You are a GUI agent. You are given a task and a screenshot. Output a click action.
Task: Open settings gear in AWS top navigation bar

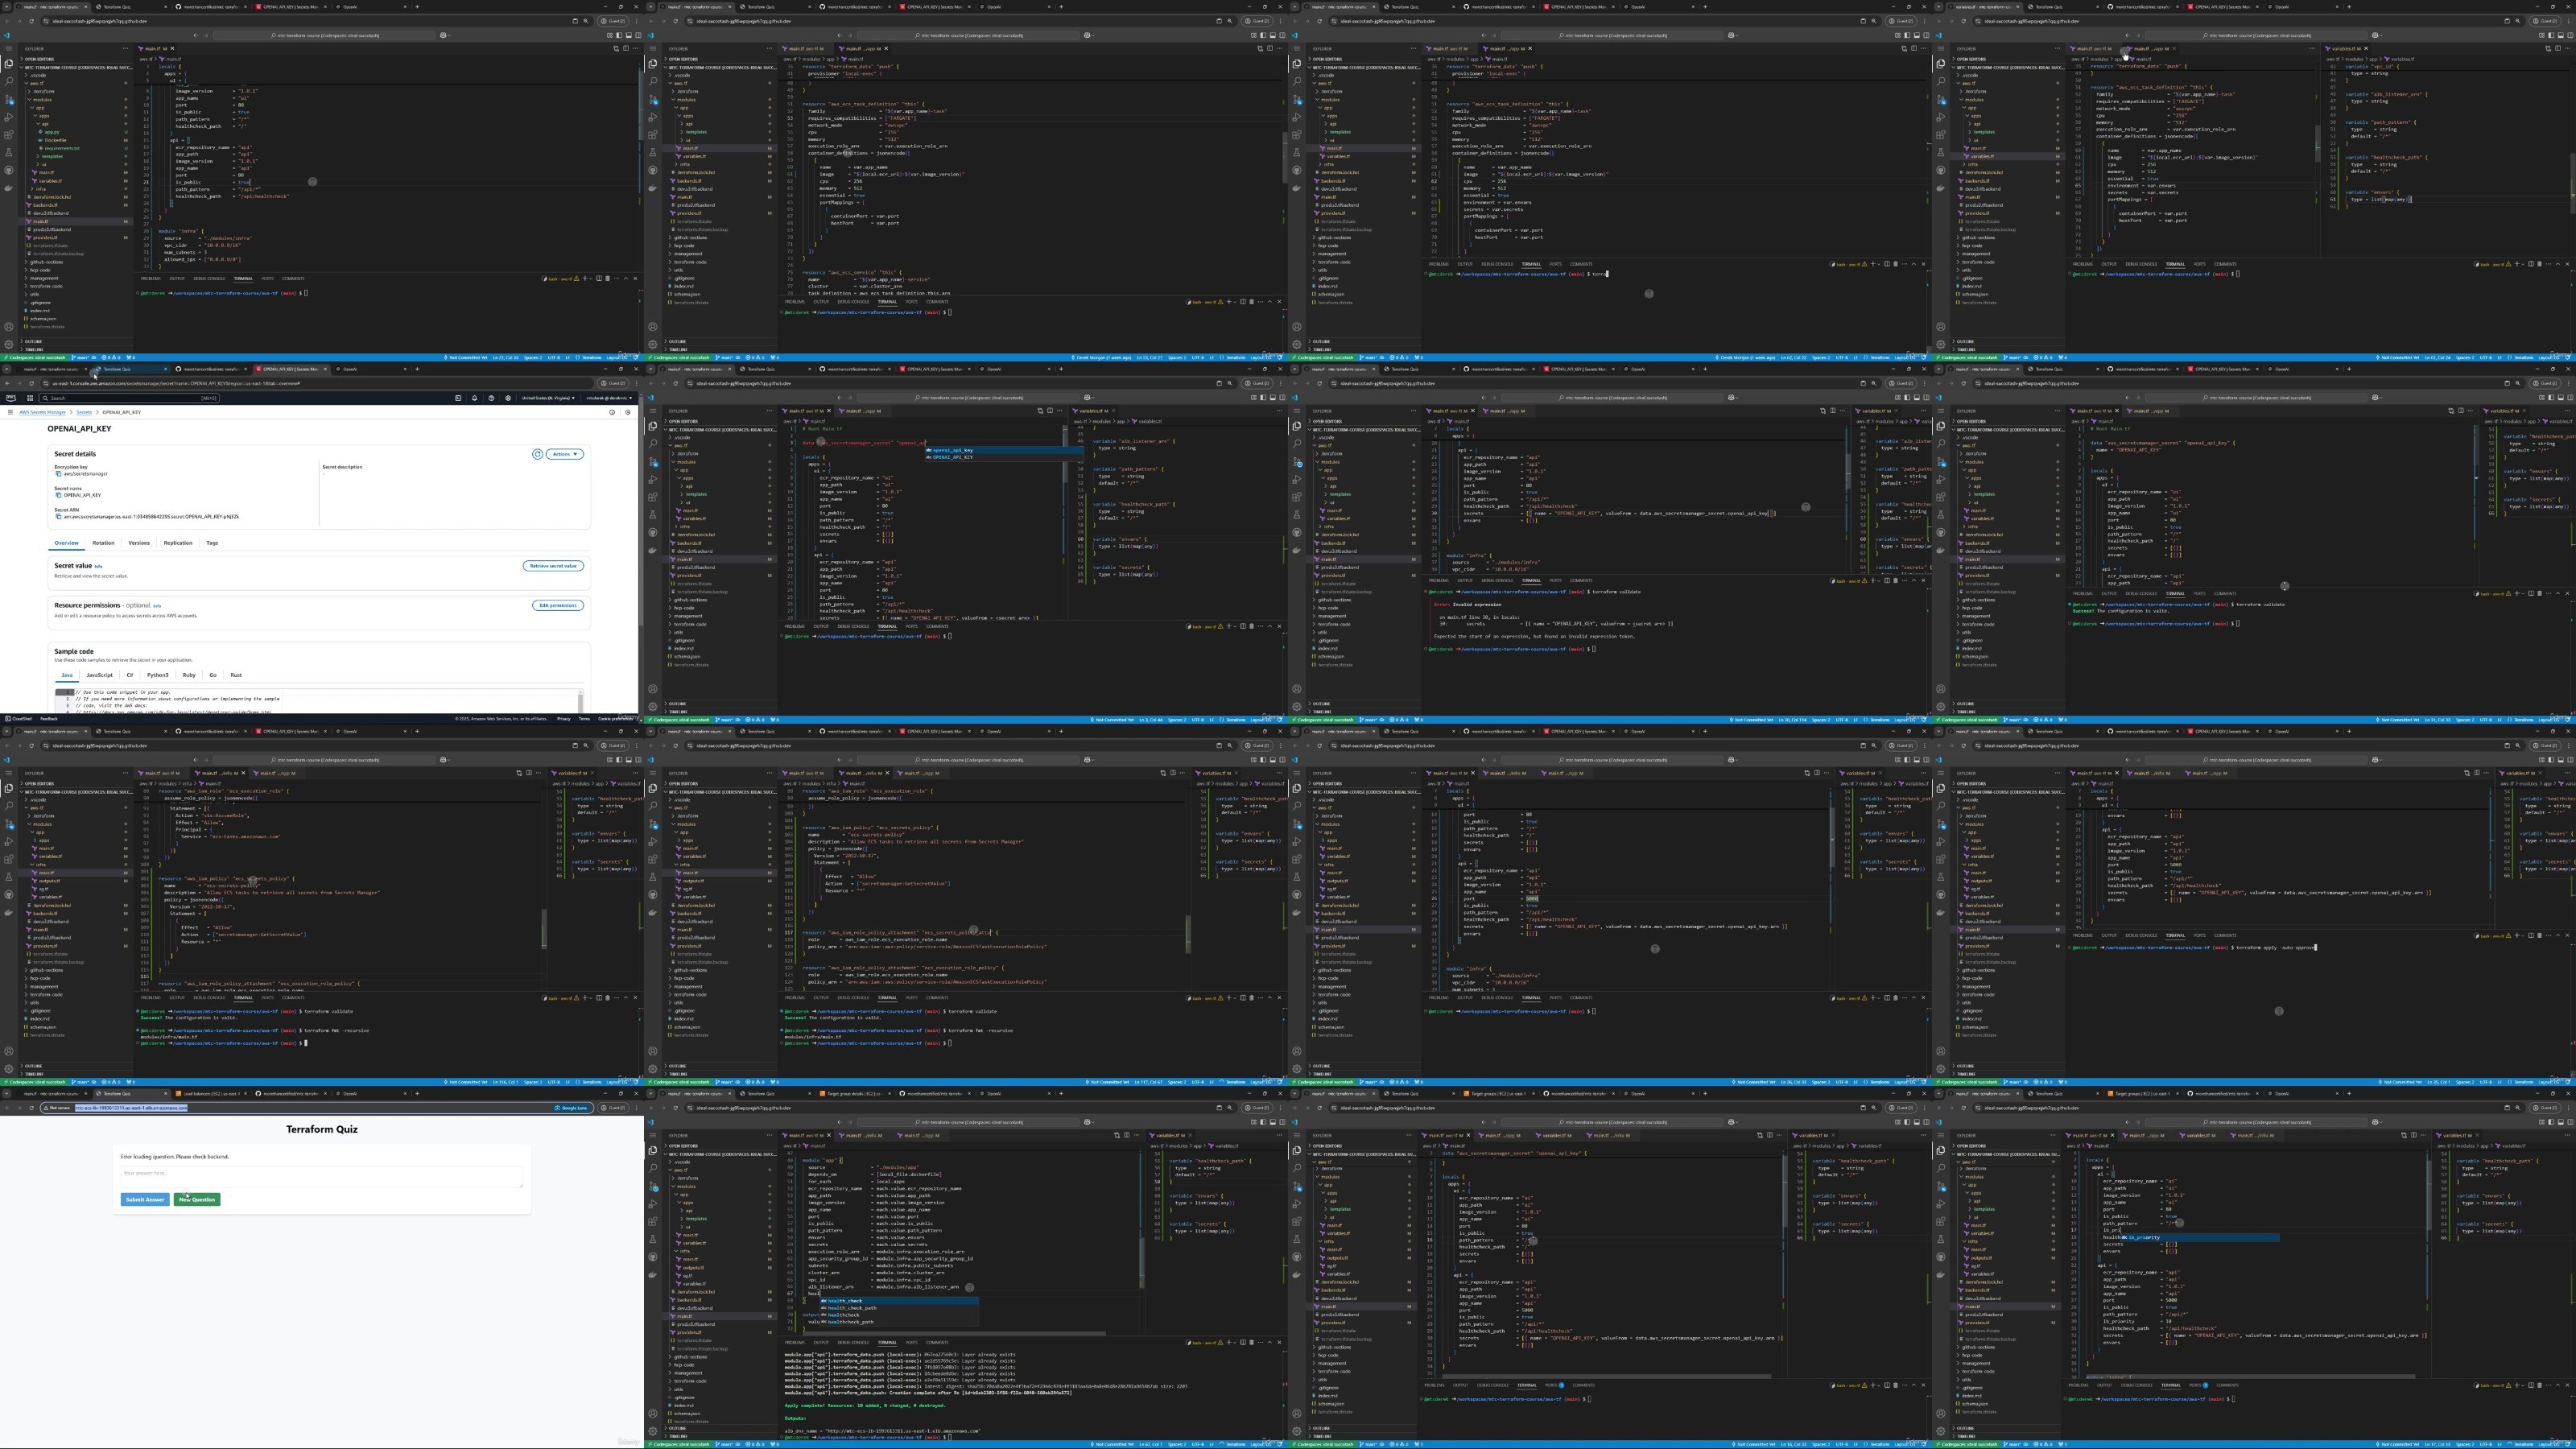508,399
